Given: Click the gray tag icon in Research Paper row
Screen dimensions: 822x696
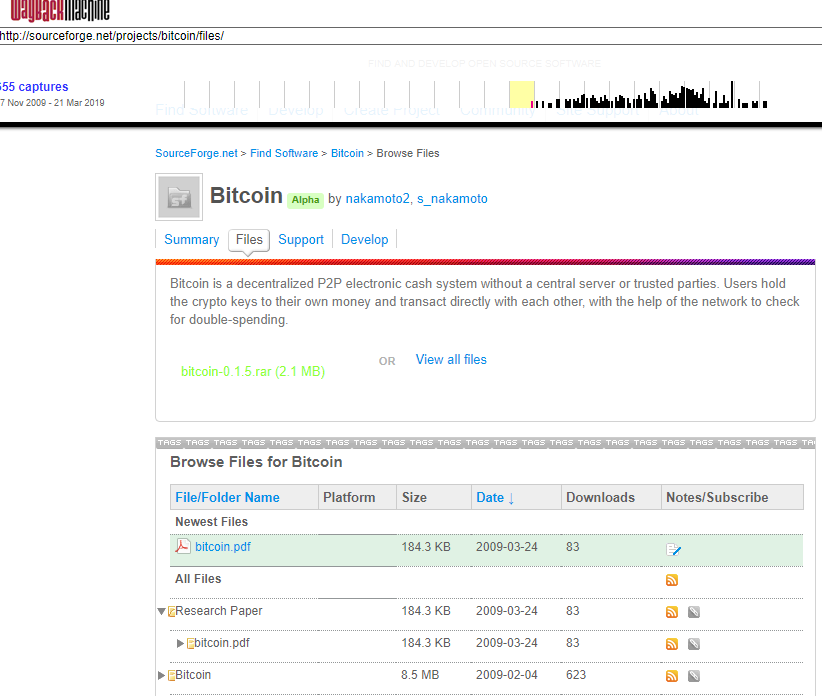Looking at the screenshot, I should [x=694, y=612].
